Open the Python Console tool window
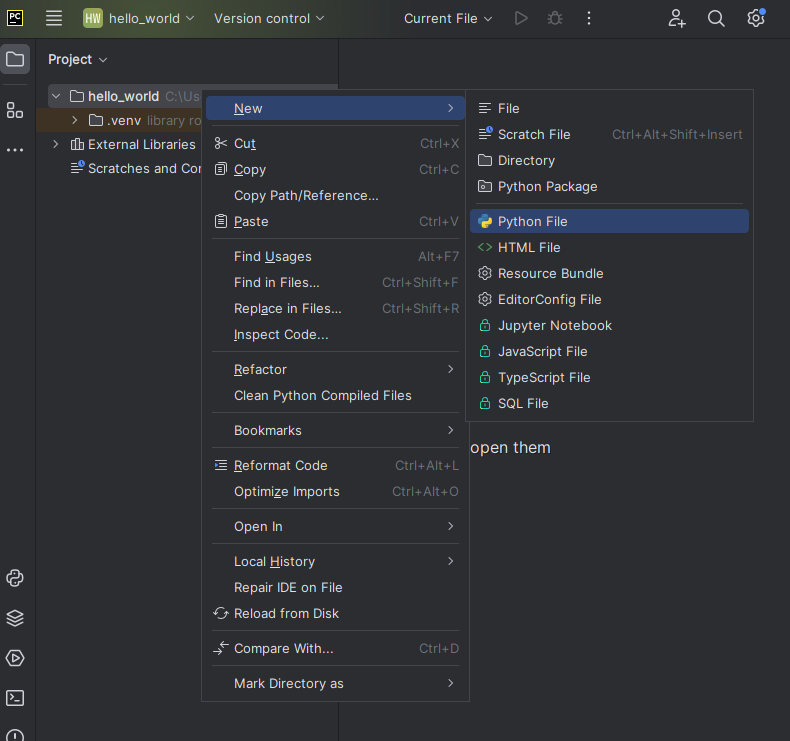Viewport: 790px width, 741px height. pyautogui.click(x=15, y=578)
